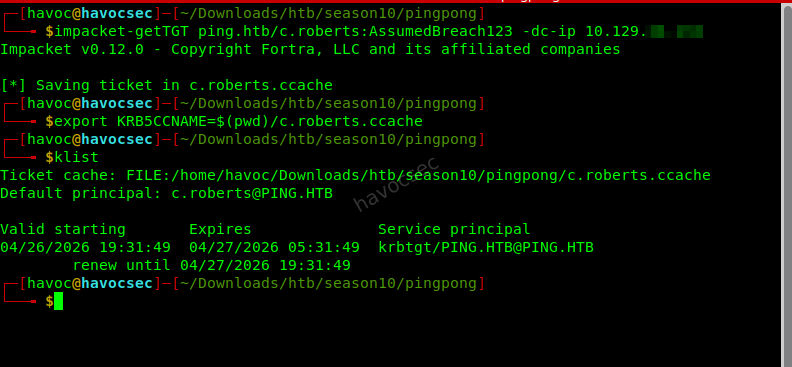Click the Service principal column header
Image resolution: width=792 pixels, height=367 pixels.
coord(454,229)
